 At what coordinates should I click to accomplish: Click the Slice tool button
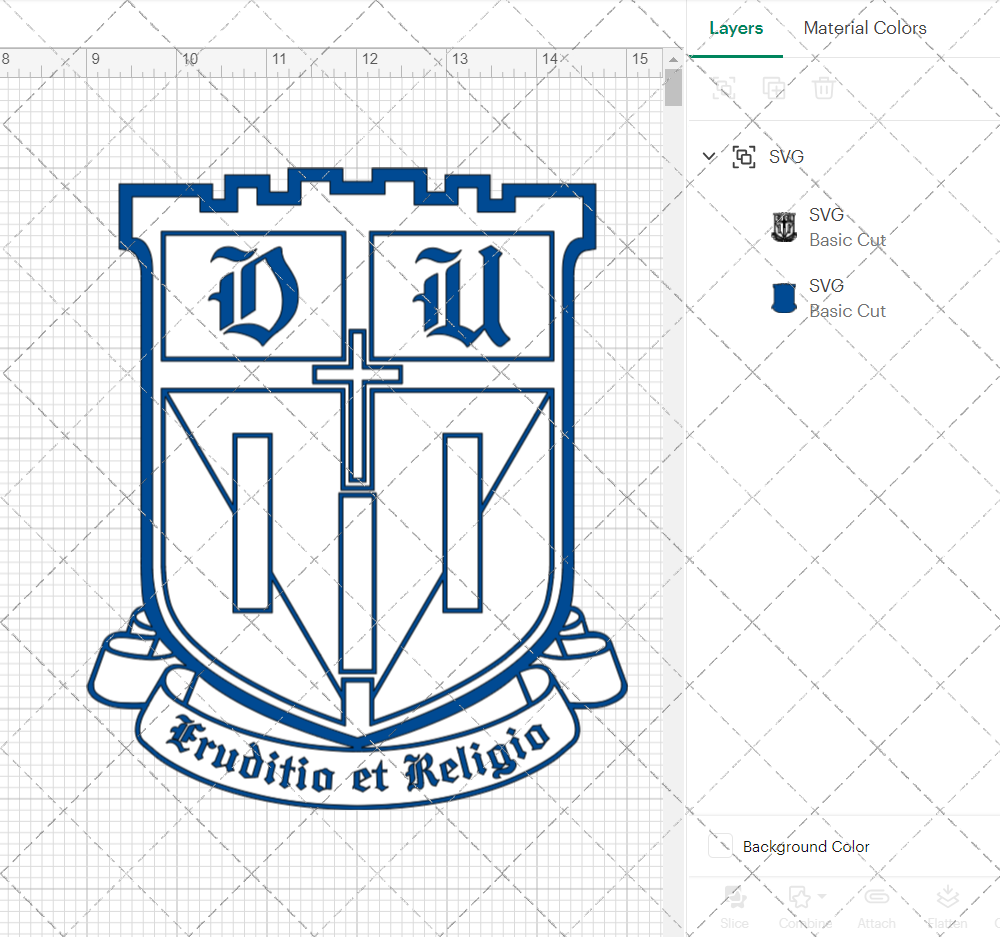tap(734, 906)
